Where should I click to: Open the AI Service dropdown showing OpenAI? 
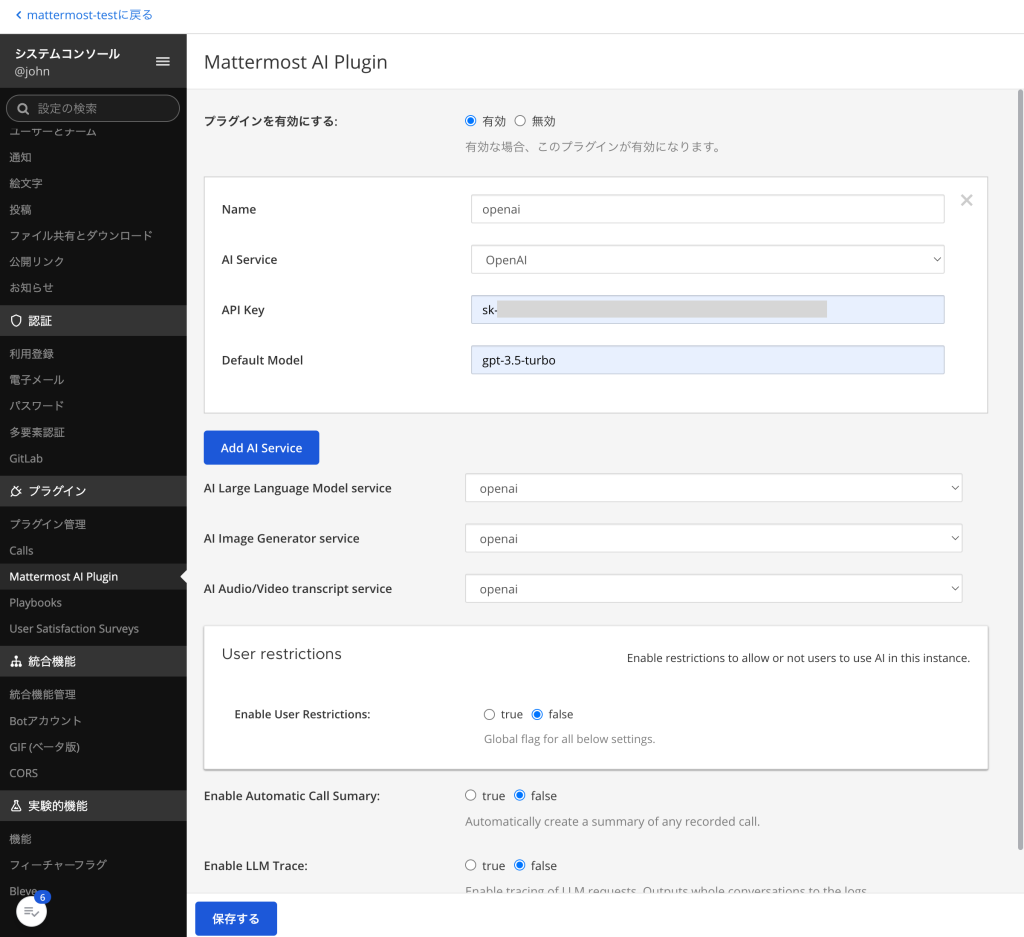point(707,260)
